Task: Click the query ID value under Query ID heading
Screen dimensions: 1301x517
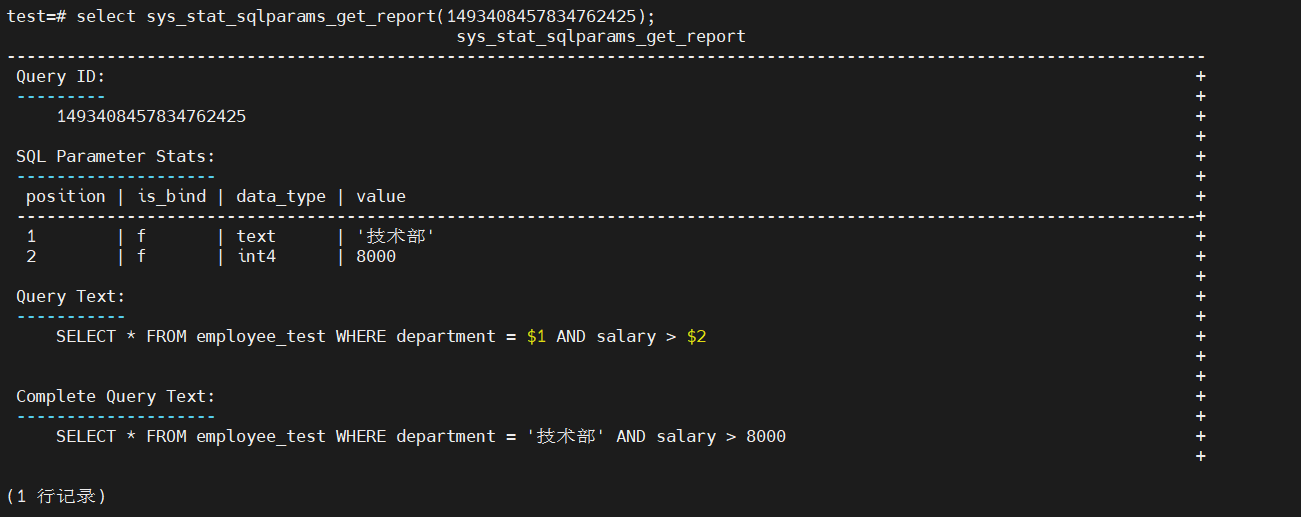Action: tap(151, 116)
